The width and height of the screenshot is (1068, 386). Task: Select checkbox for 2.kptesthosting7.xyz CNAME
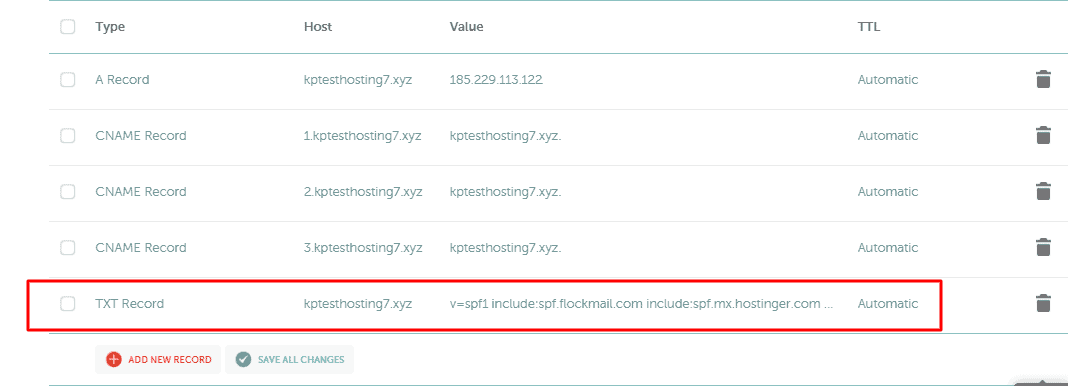(67, 191)
